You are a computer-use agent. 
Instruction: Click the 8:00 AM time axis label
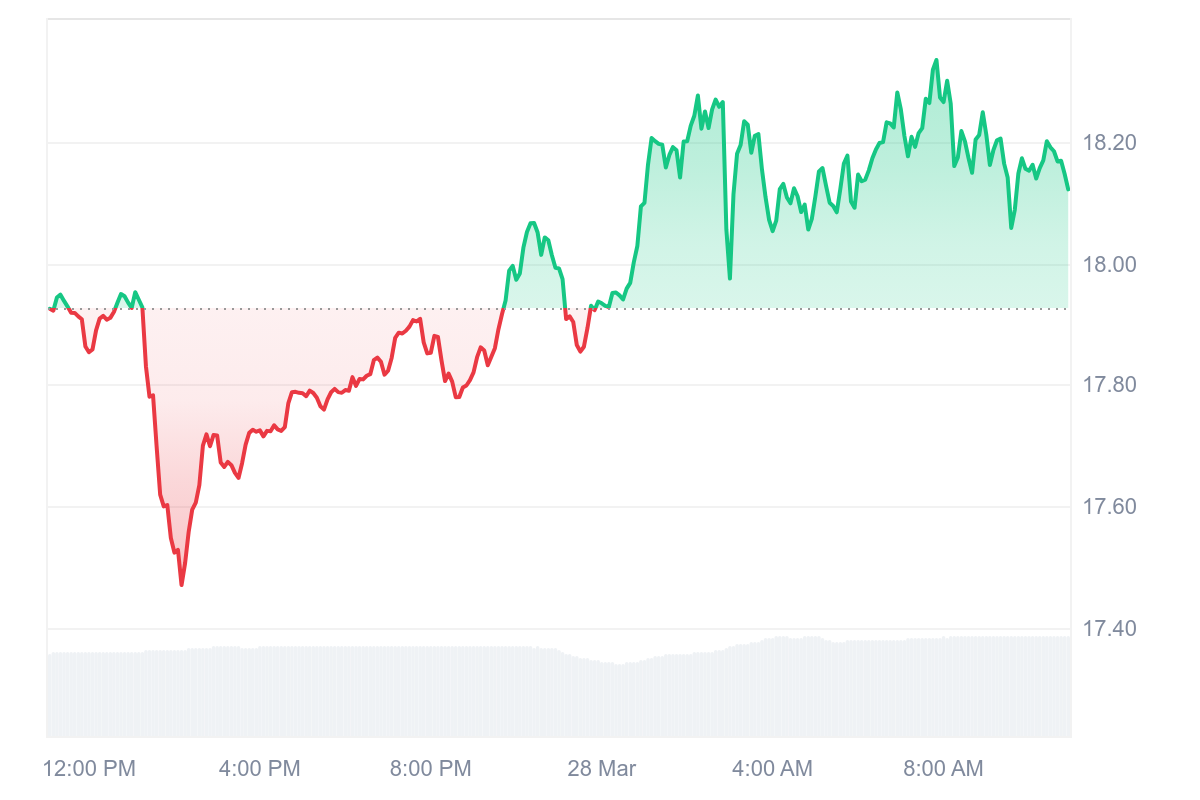pos(942,769)
